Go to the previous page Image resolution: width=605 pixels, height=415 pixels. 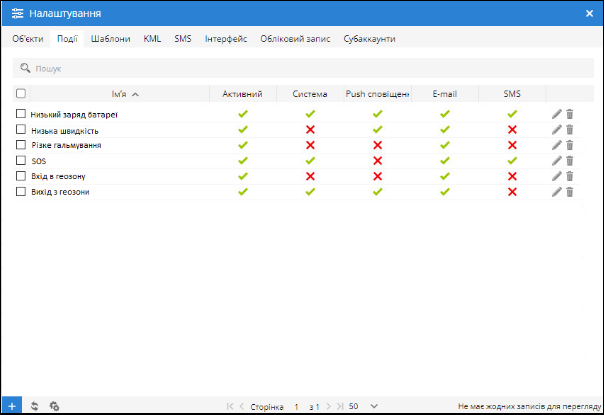point(242,406)
